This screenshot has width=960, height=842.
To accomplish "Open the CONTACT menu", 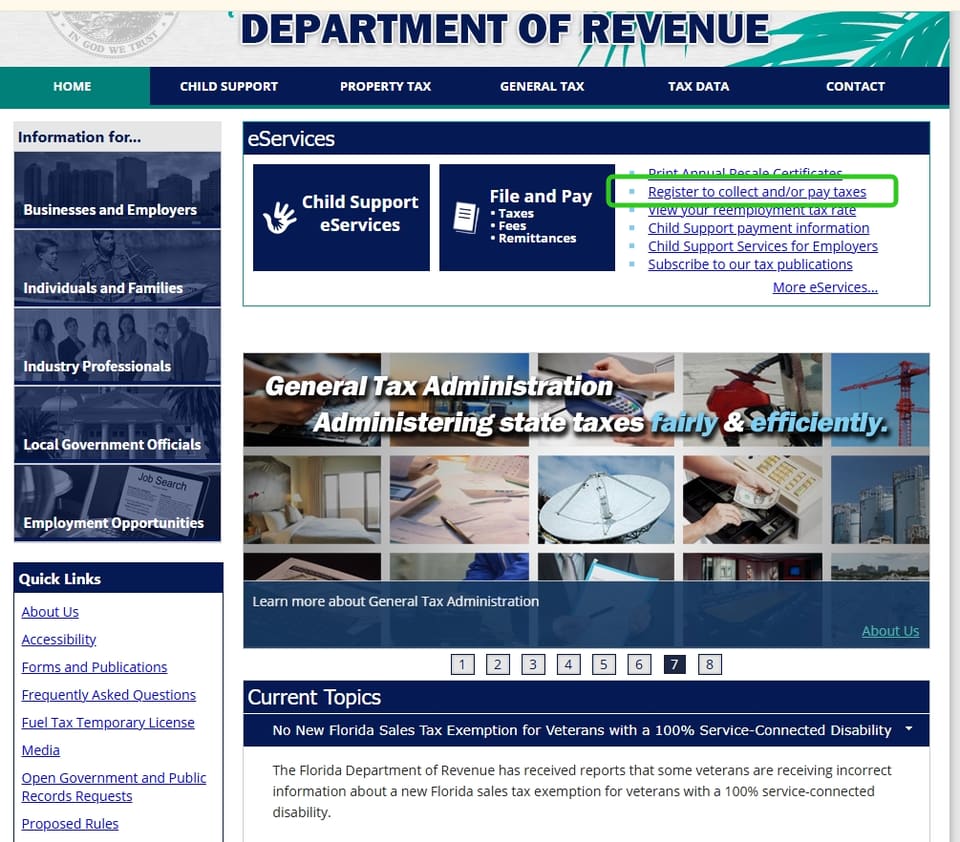I will click(855, 86).
